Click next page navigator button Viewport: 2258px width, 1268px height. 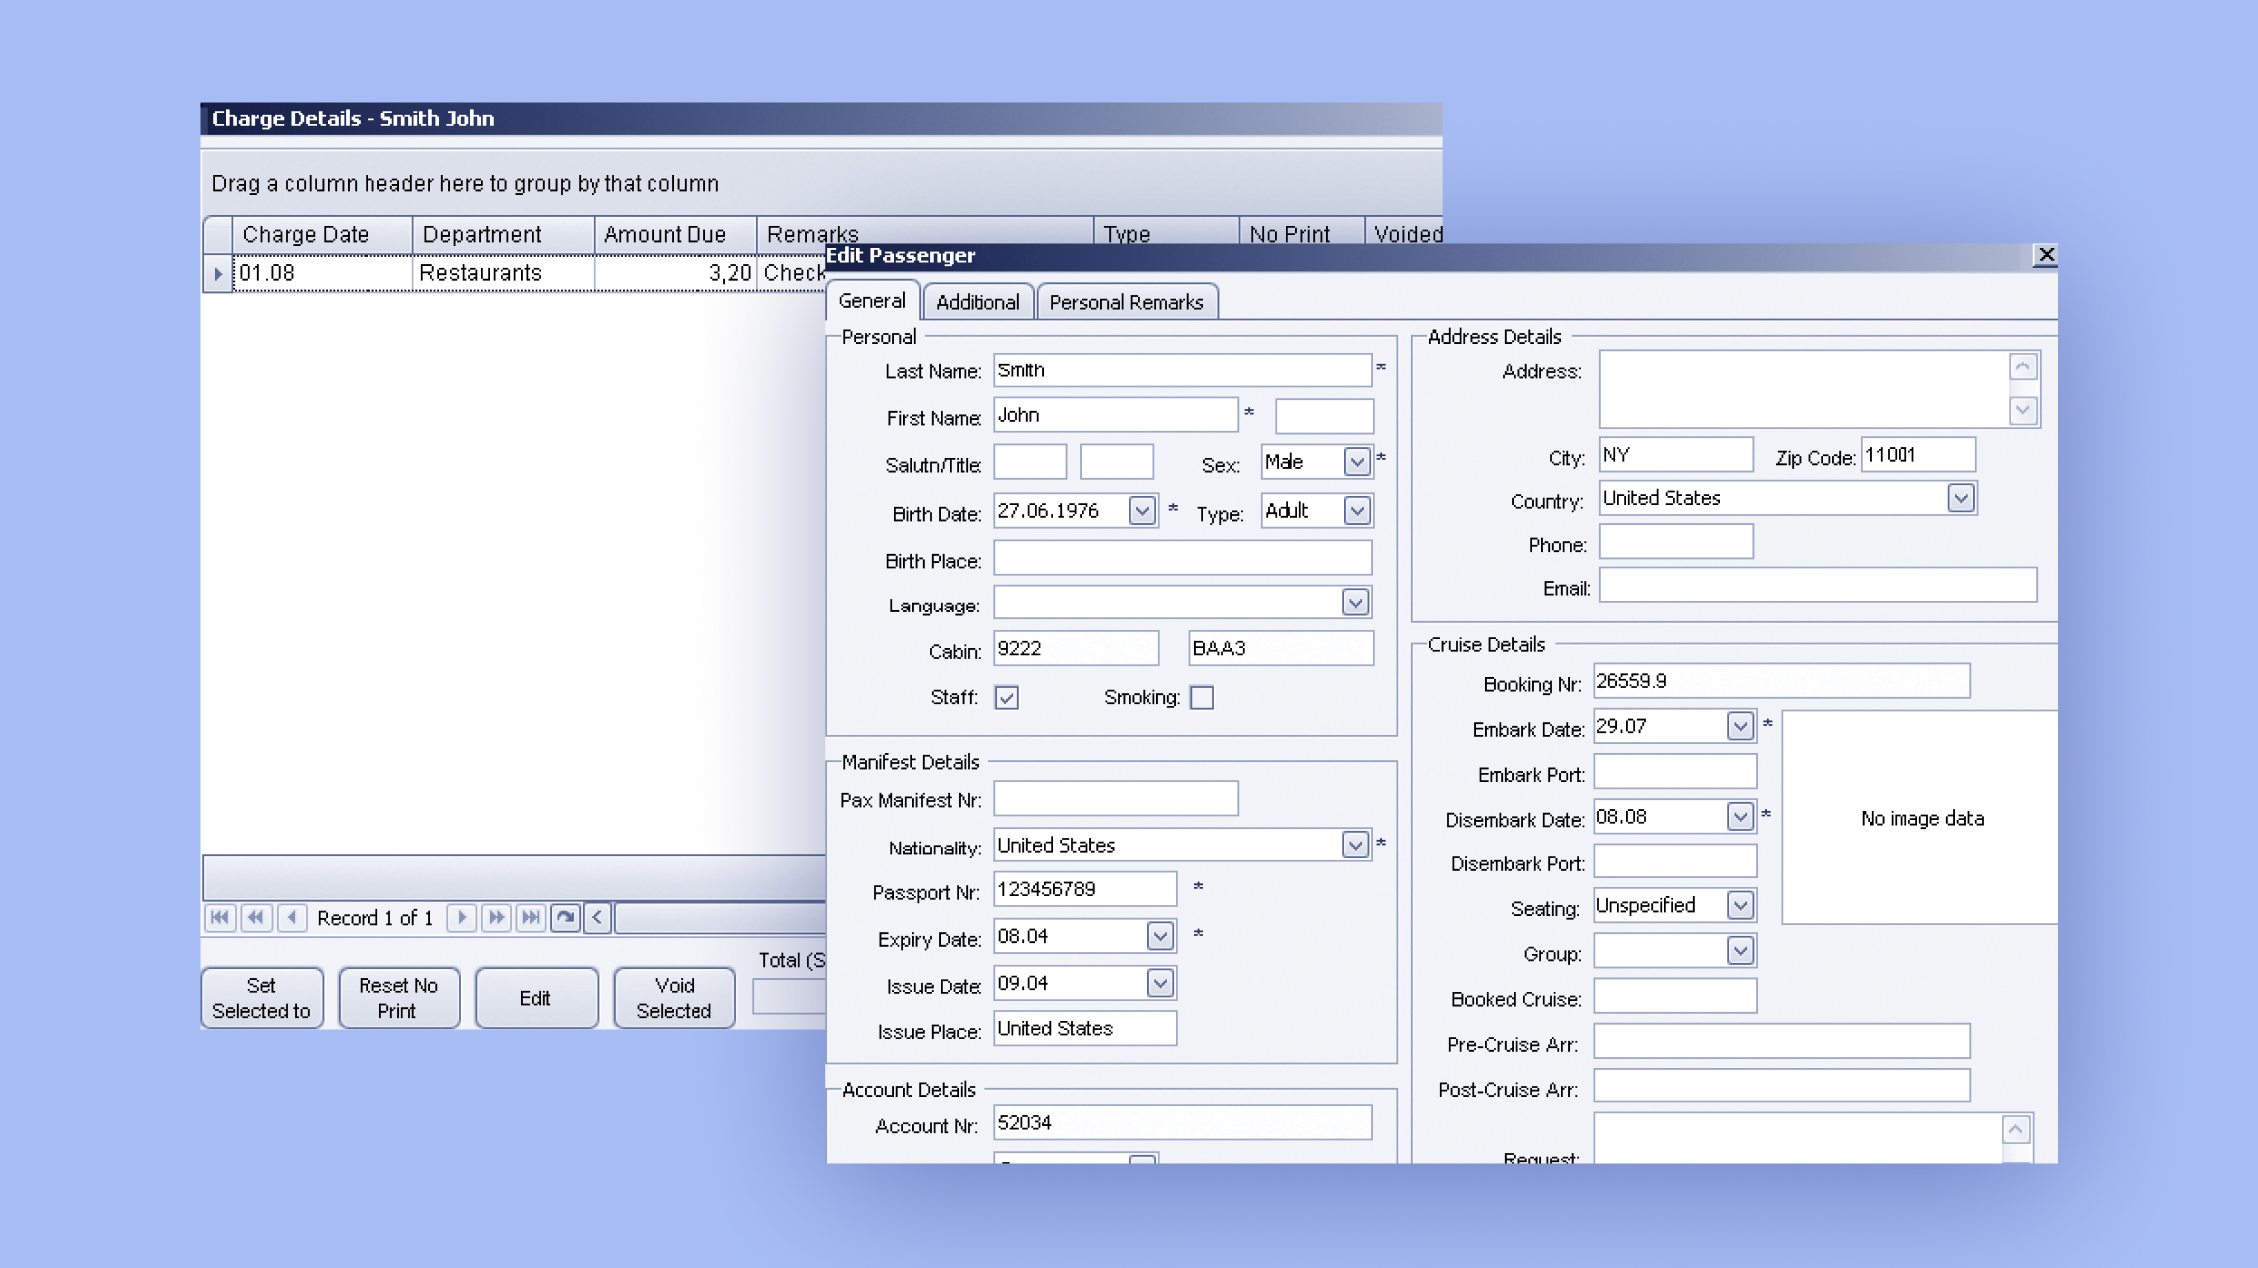[x=496, y=917]
